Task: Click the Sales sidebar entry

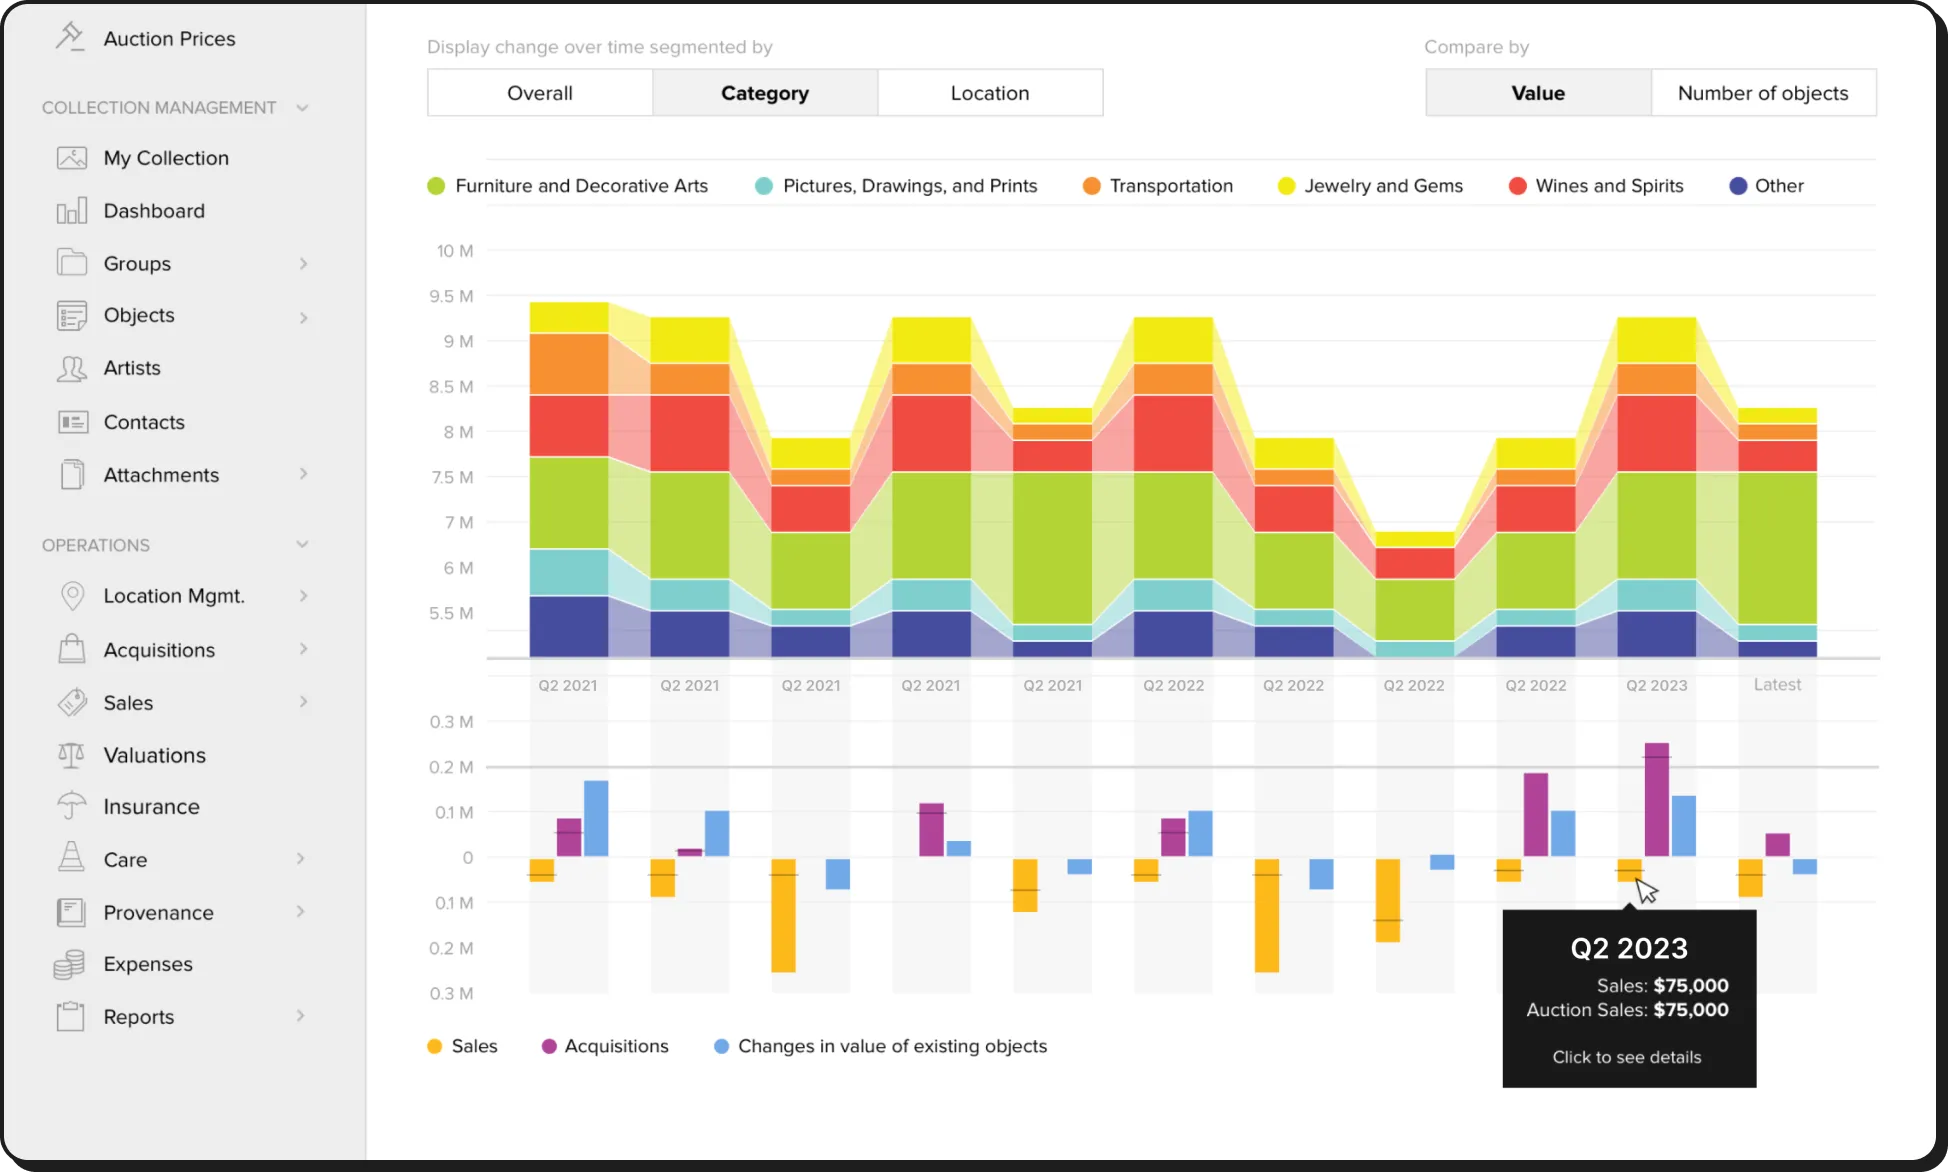Action: (x=128, y=702)
